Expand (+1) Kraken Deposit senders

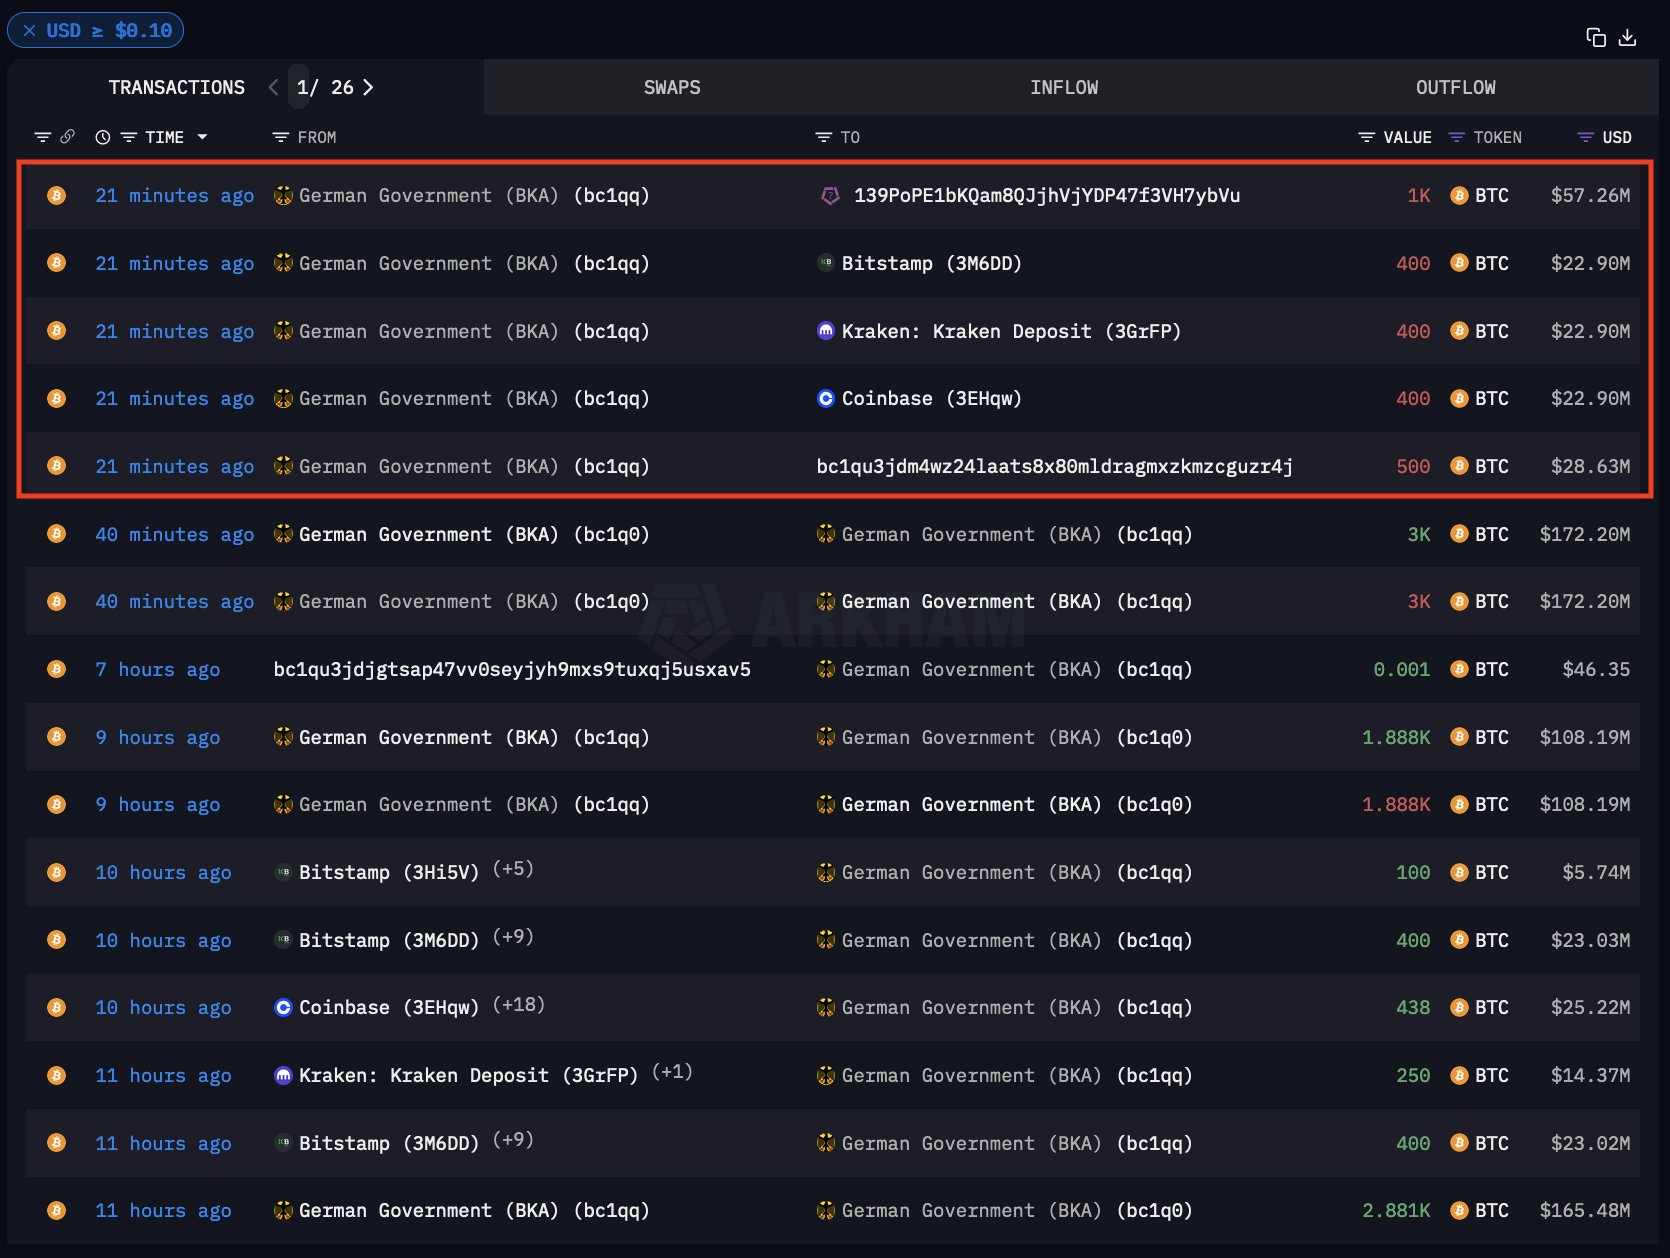pyautogui.click(x=672, y=1072)
